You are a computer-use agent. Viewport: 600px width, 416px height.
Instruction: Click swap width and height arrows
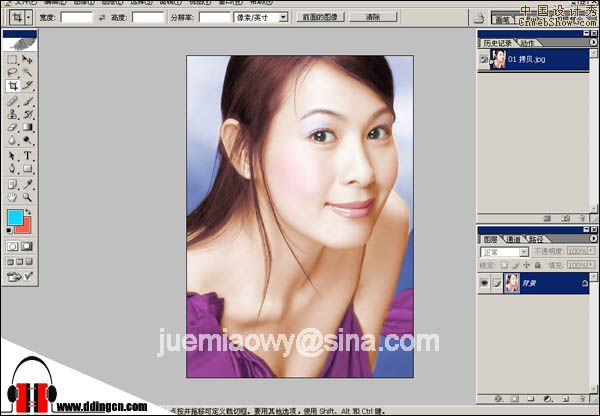point(102,18)
